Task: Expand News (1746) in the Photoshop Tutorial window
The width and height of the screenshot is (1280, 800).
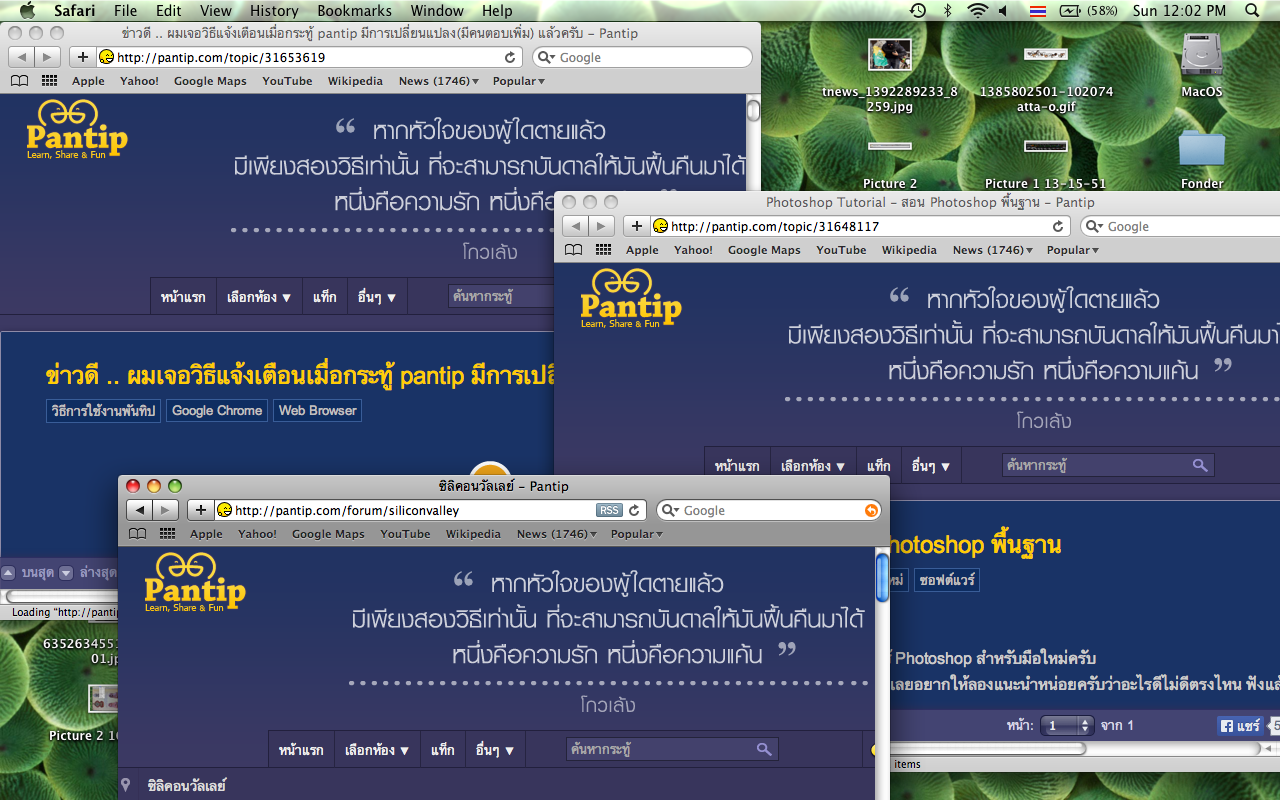Action: (x=992, y=250)
